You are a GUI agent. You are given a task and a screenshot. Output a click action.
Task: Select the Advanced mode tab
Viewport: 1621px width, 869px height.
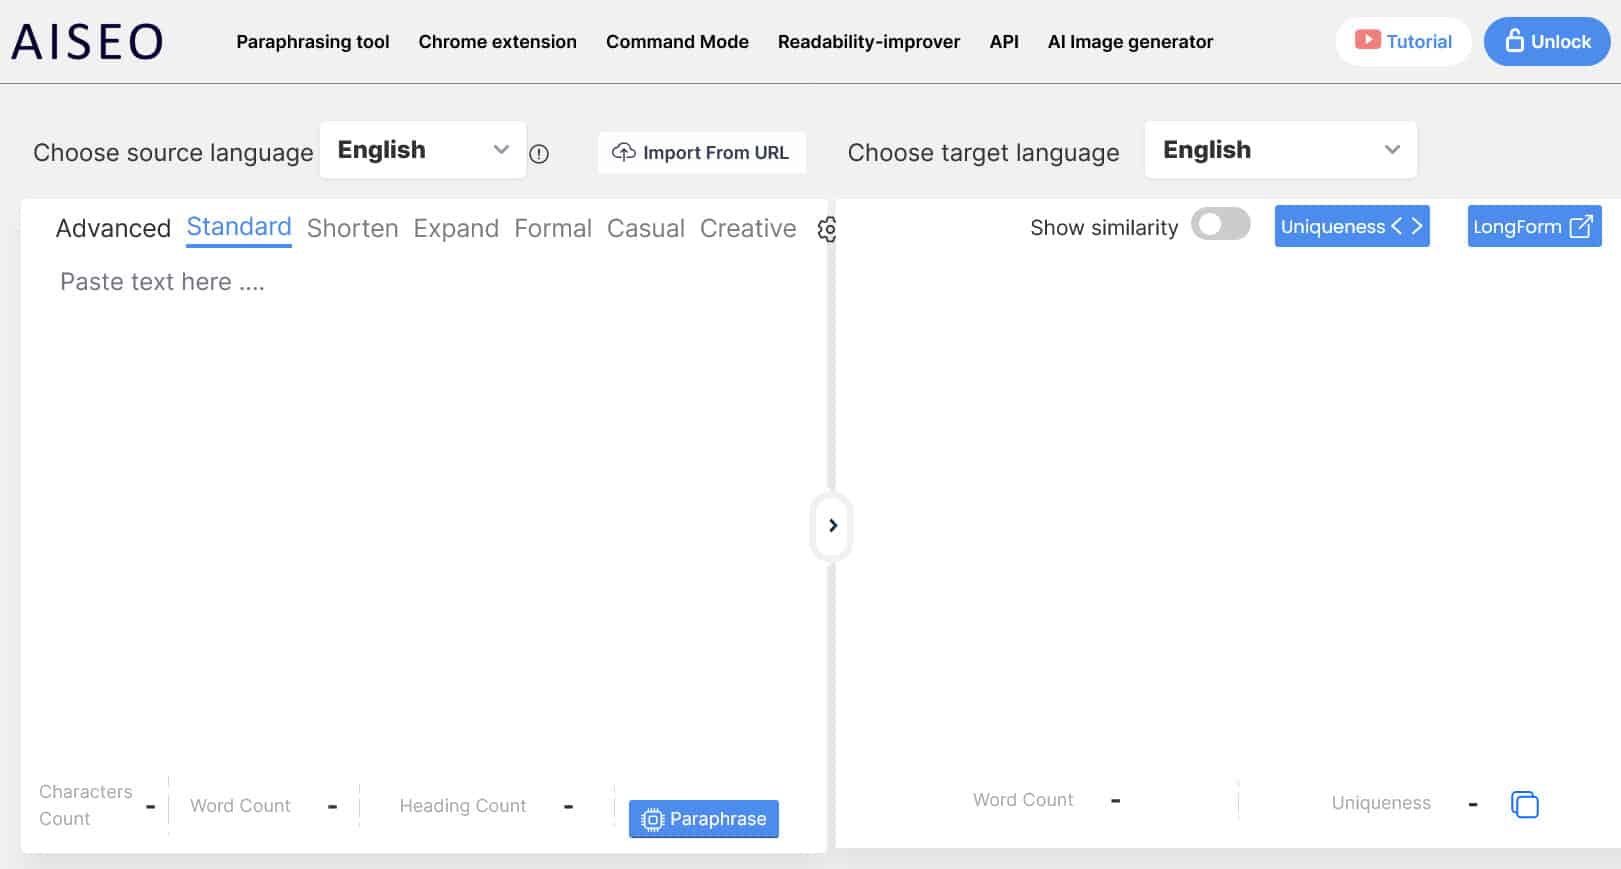tap(113, 228)
